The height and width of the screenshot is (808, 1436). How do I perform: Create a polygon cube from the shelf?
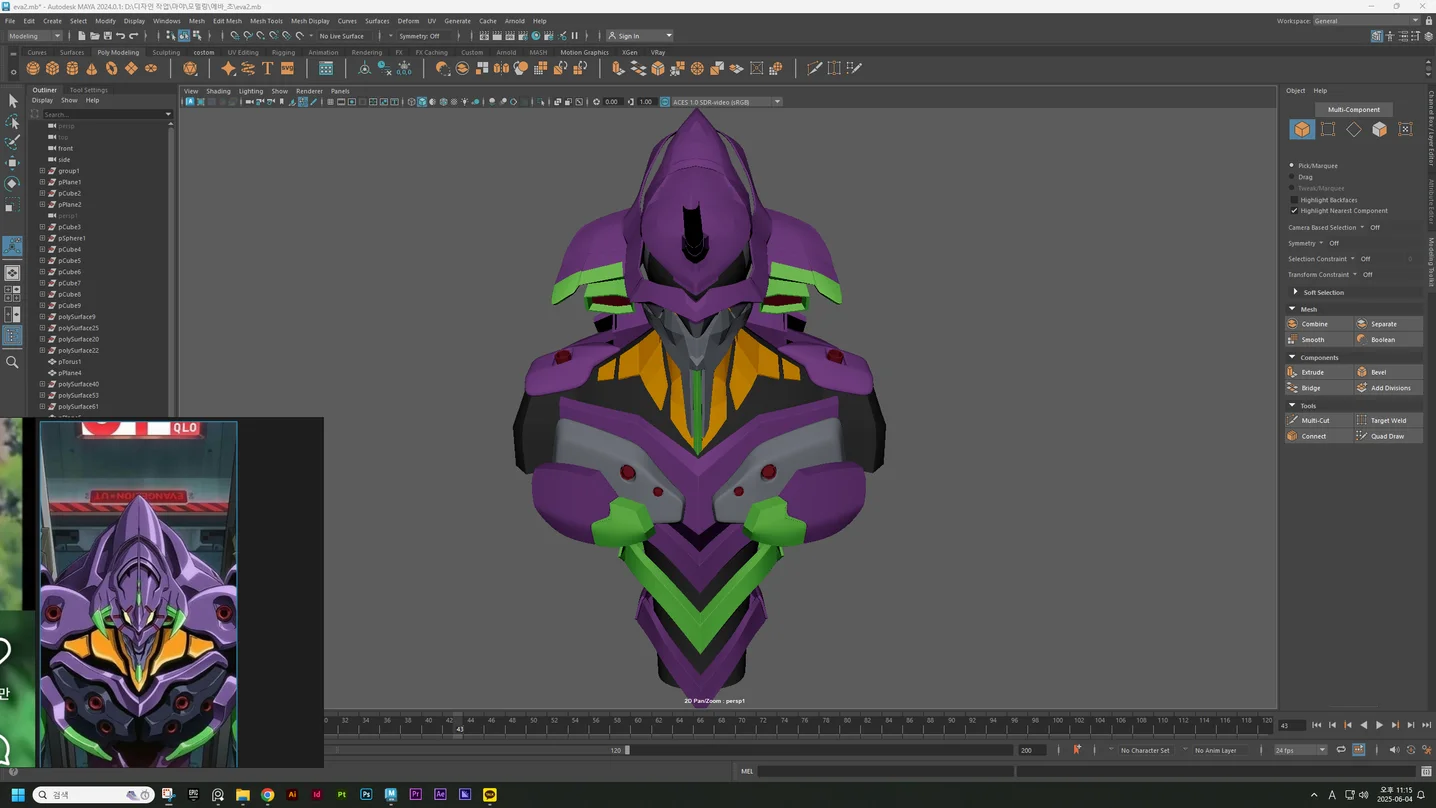[x=52, y=68]
